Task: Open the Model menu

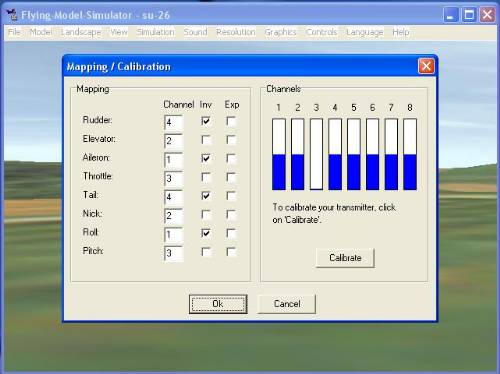Action: pyautogui.click(x=41, y=32)
